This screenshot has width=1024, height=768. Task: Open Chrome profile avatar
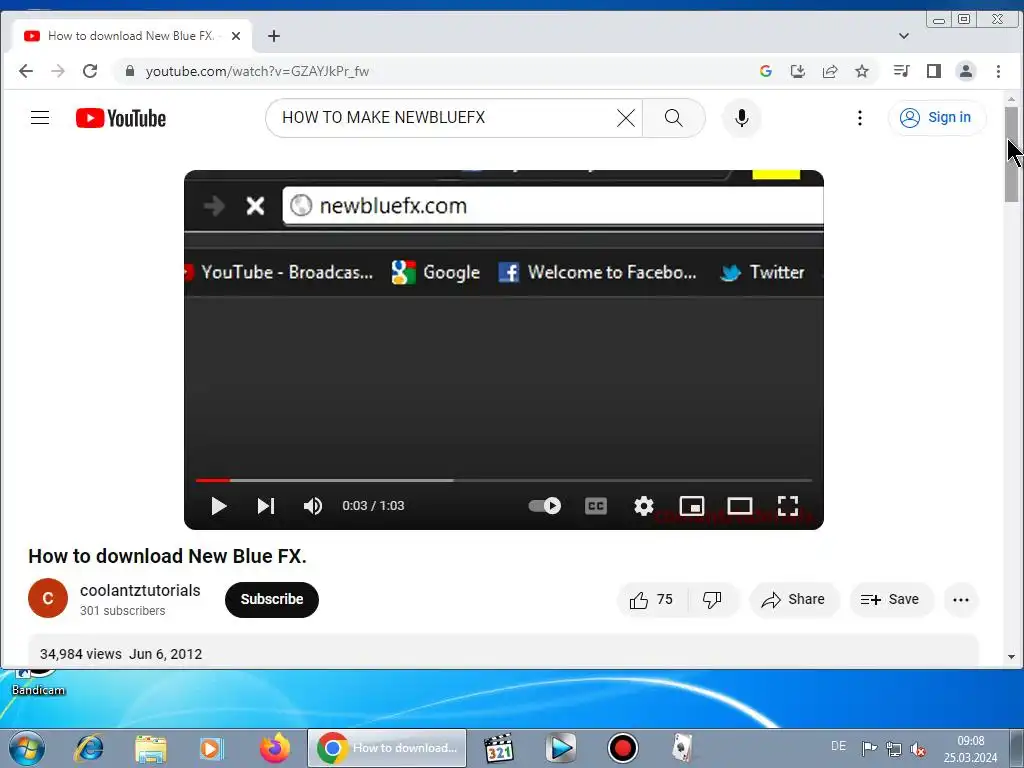pos(966,71)
